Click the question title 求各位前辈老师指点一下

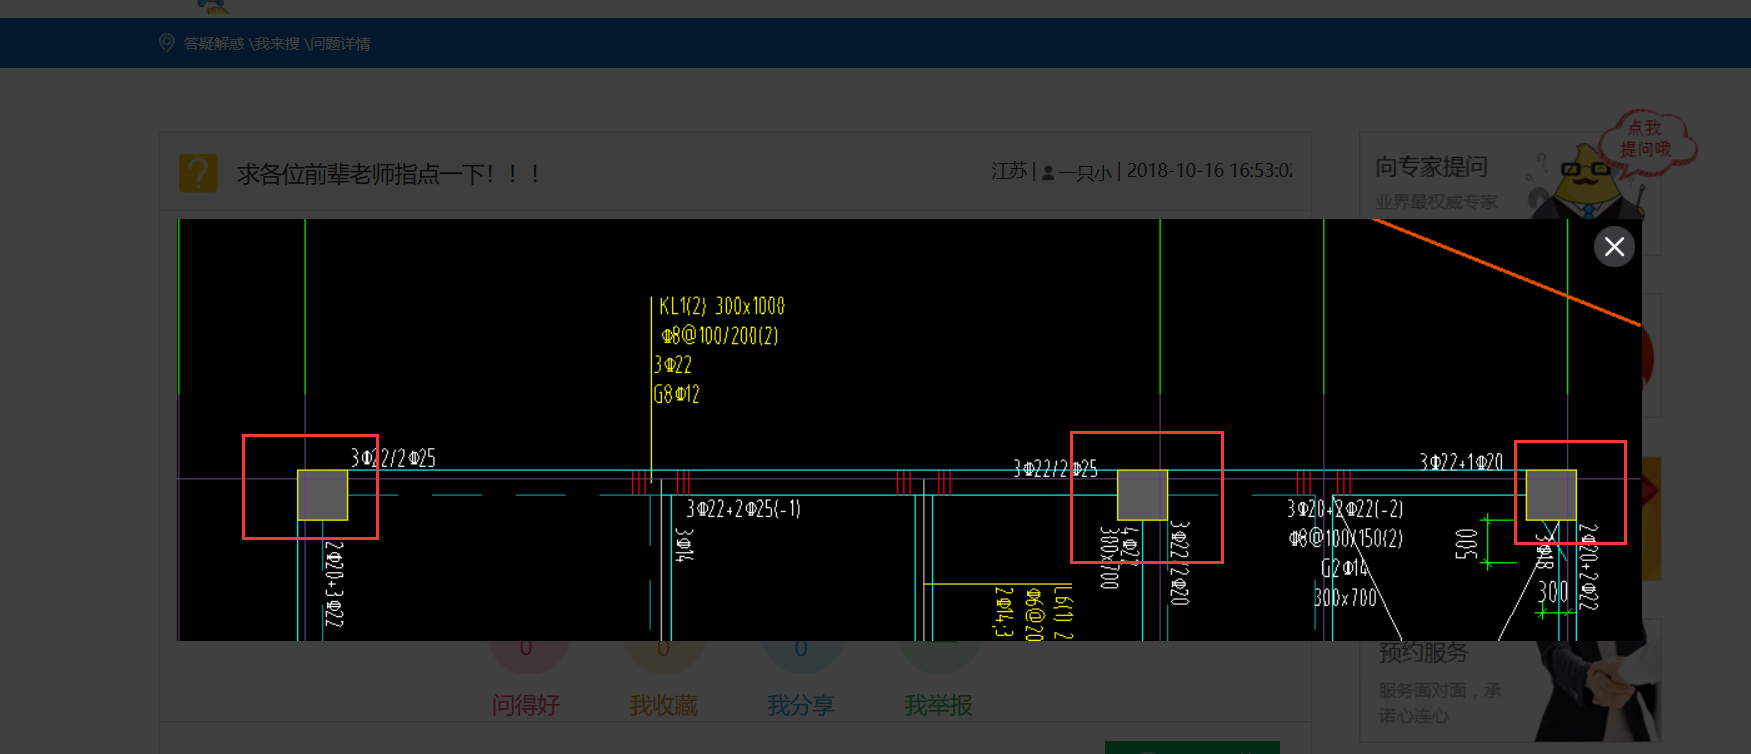[x=389, y=174]
